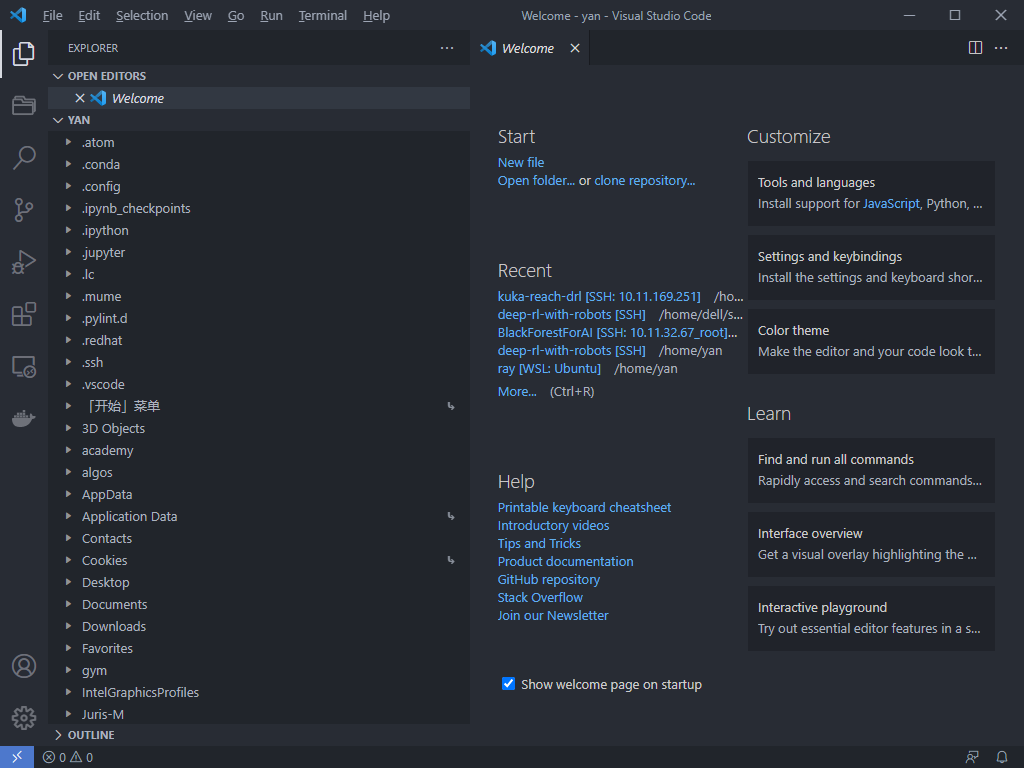1024x768 pixels.
Task: Click the New file link
Action: [520, 162]
